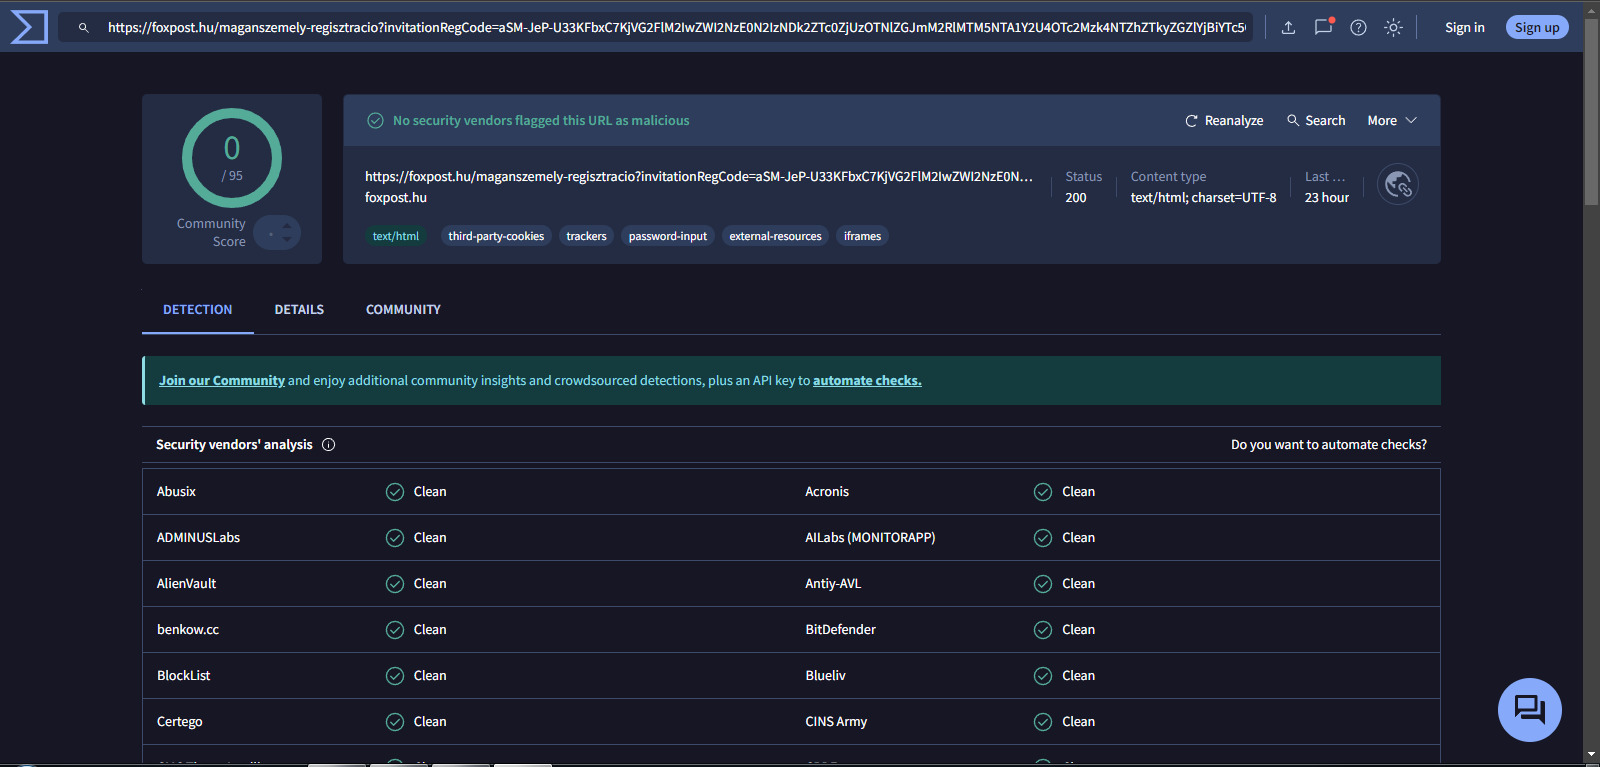Viewport: 1600px width, 767px height.
Task: Switch to the COMMUNITY tab
Action: point(403,310)
